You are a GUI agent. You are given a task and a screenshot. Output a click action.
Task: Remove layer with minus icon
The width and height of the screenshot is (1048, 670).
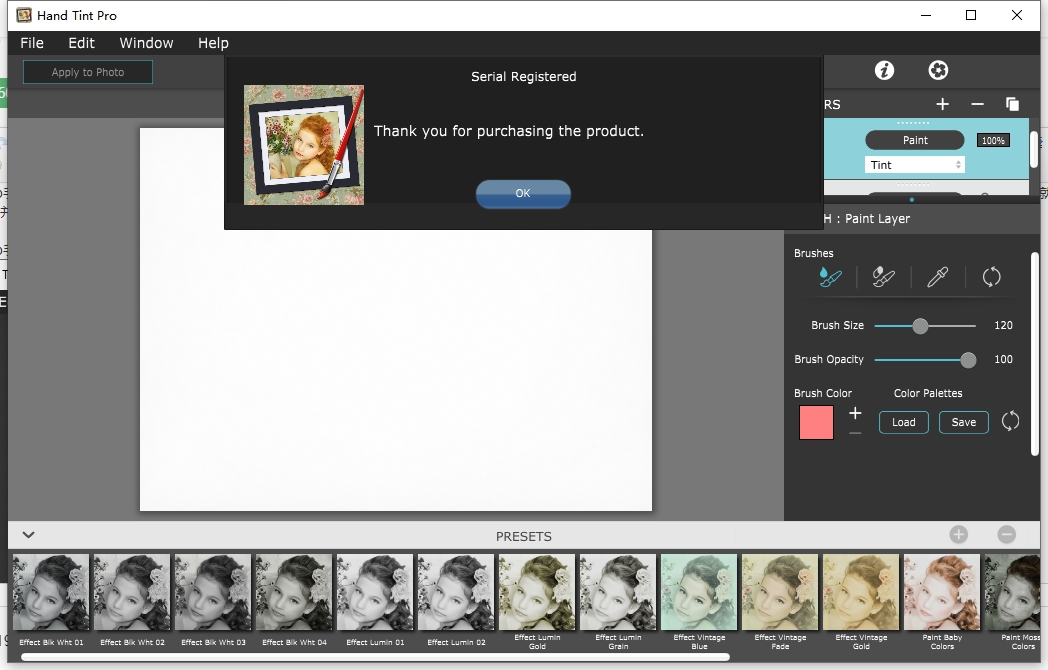[x=977, y=104]
